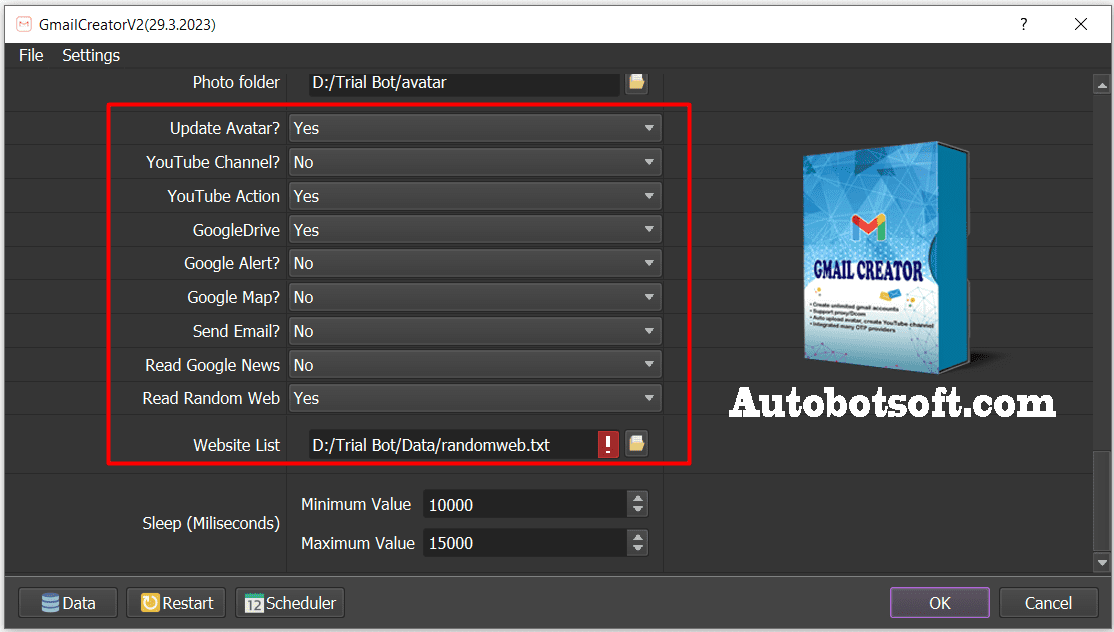The image size is (1114, 632).
Task: Click the vertical scrollbar thumb
Action: point(1102,501)
